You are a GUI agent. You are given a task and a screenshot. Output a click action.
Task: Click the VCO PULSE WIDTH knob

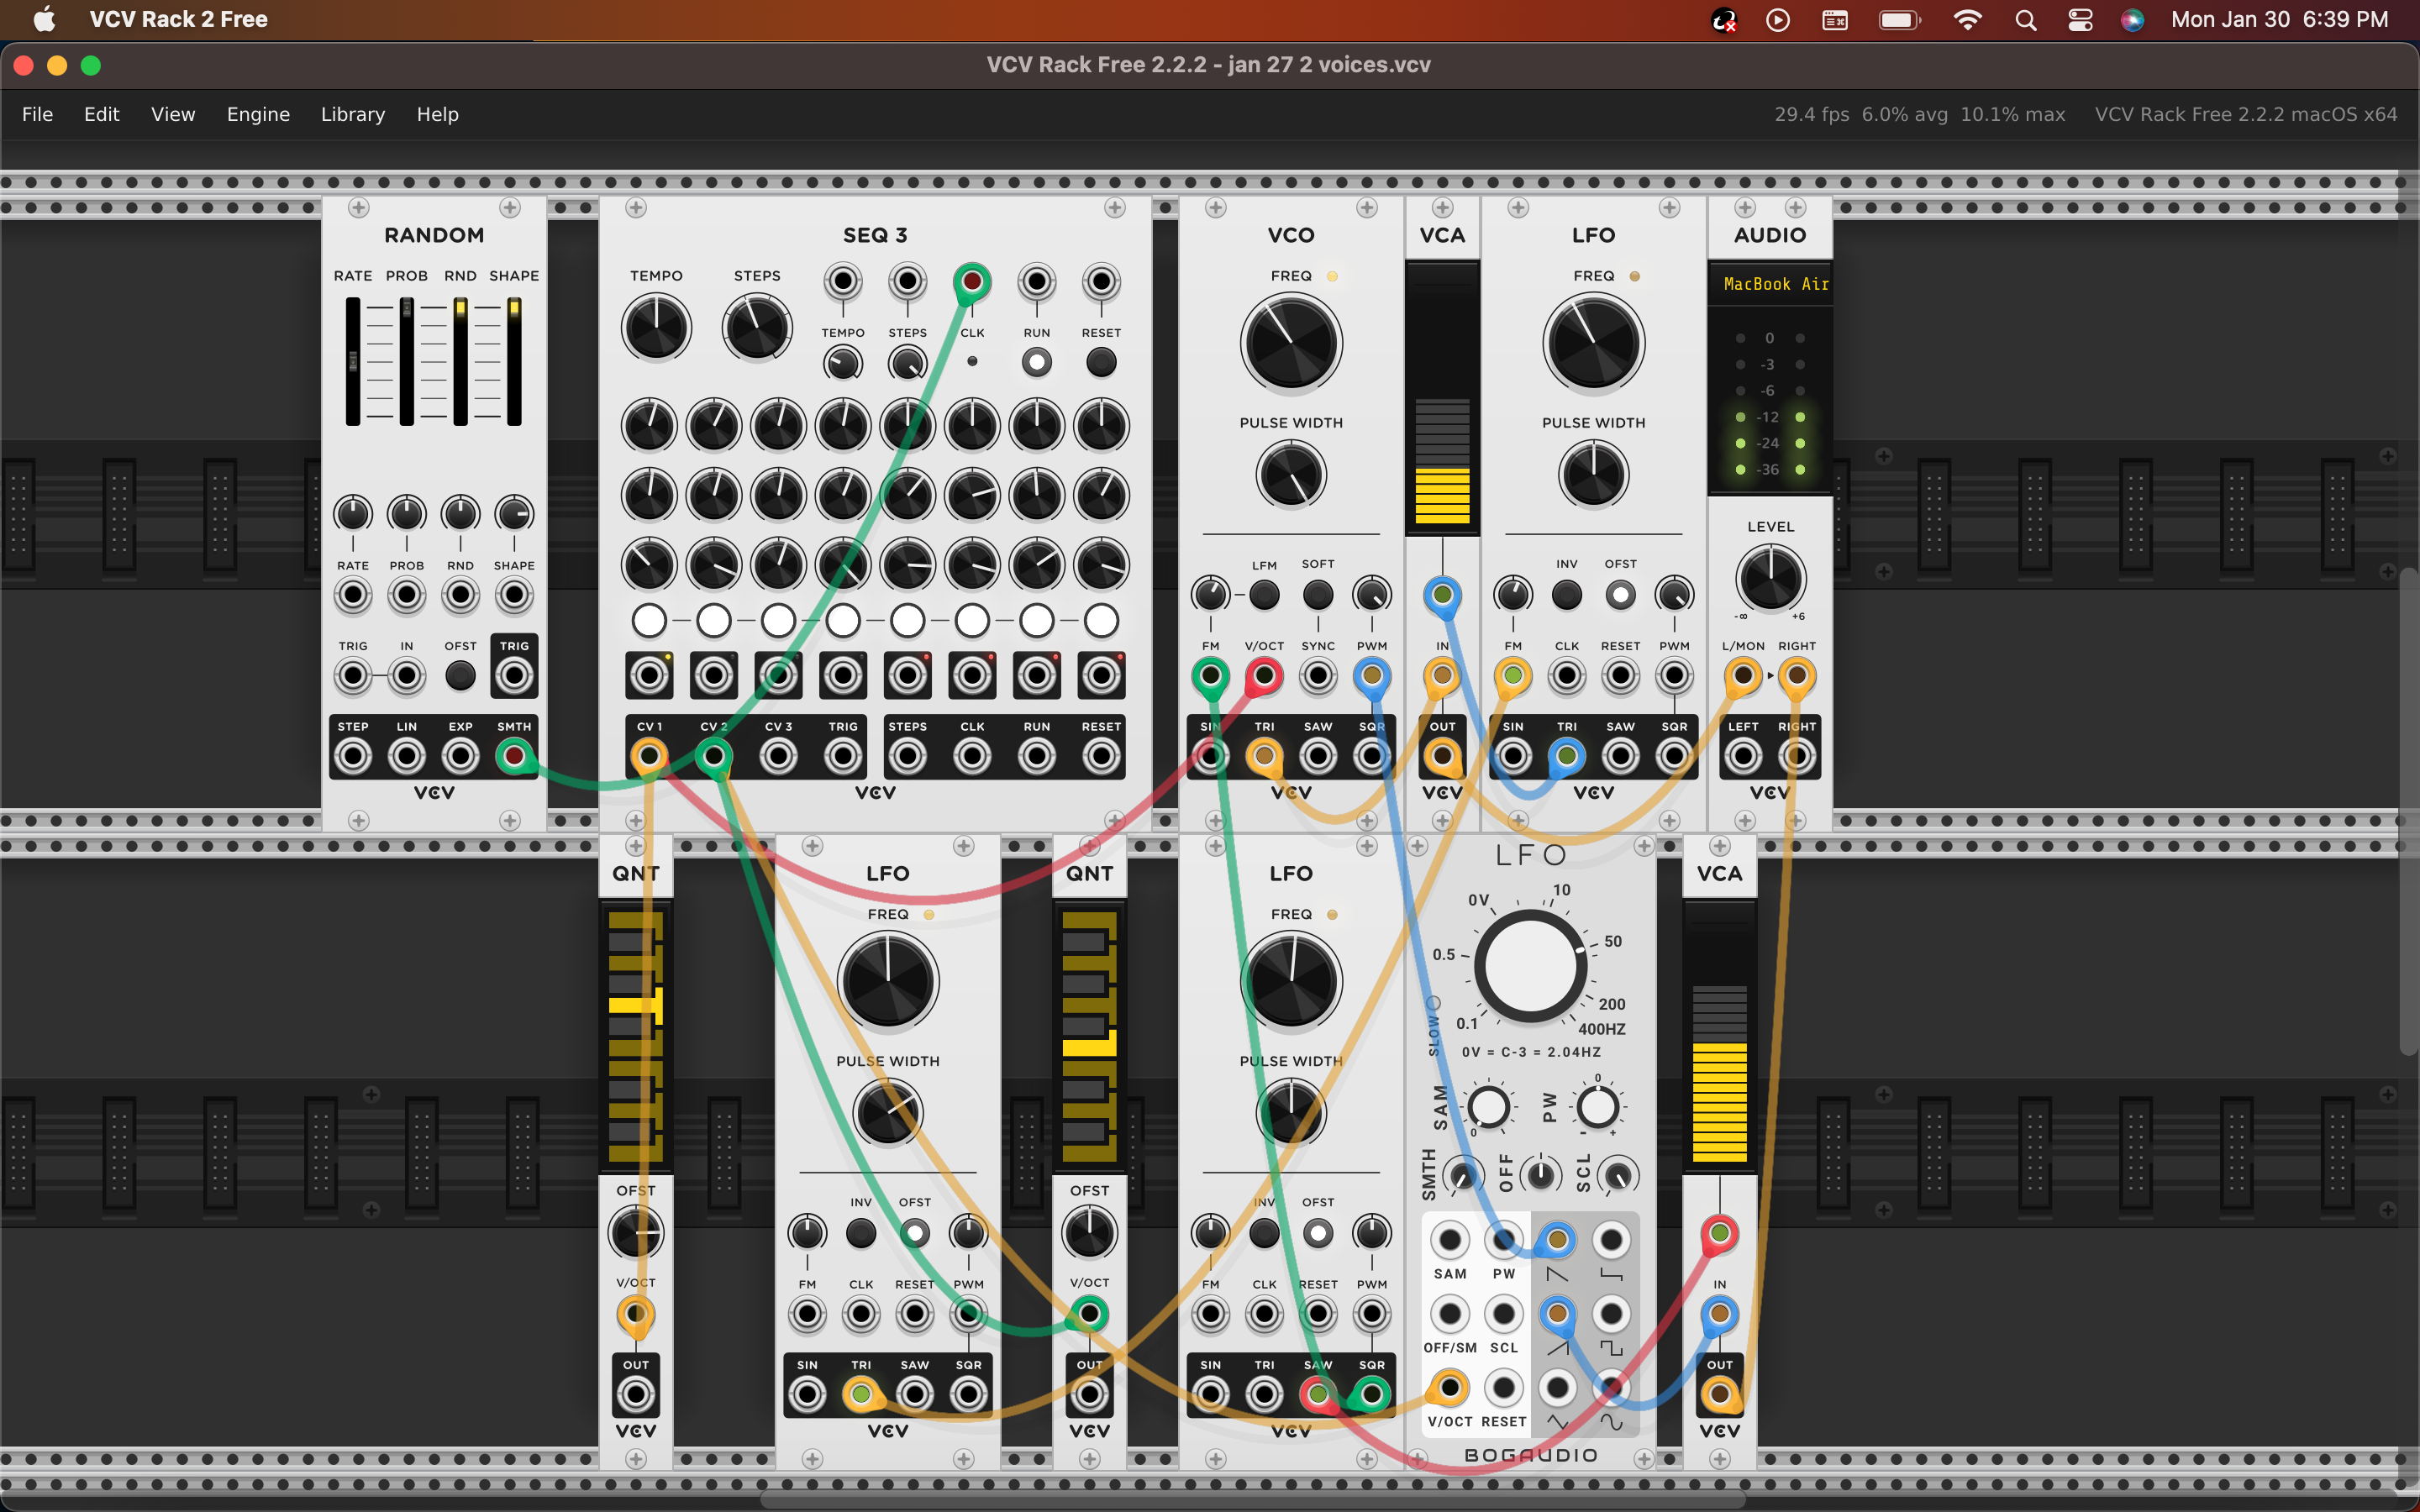(x=1291, y=475)
